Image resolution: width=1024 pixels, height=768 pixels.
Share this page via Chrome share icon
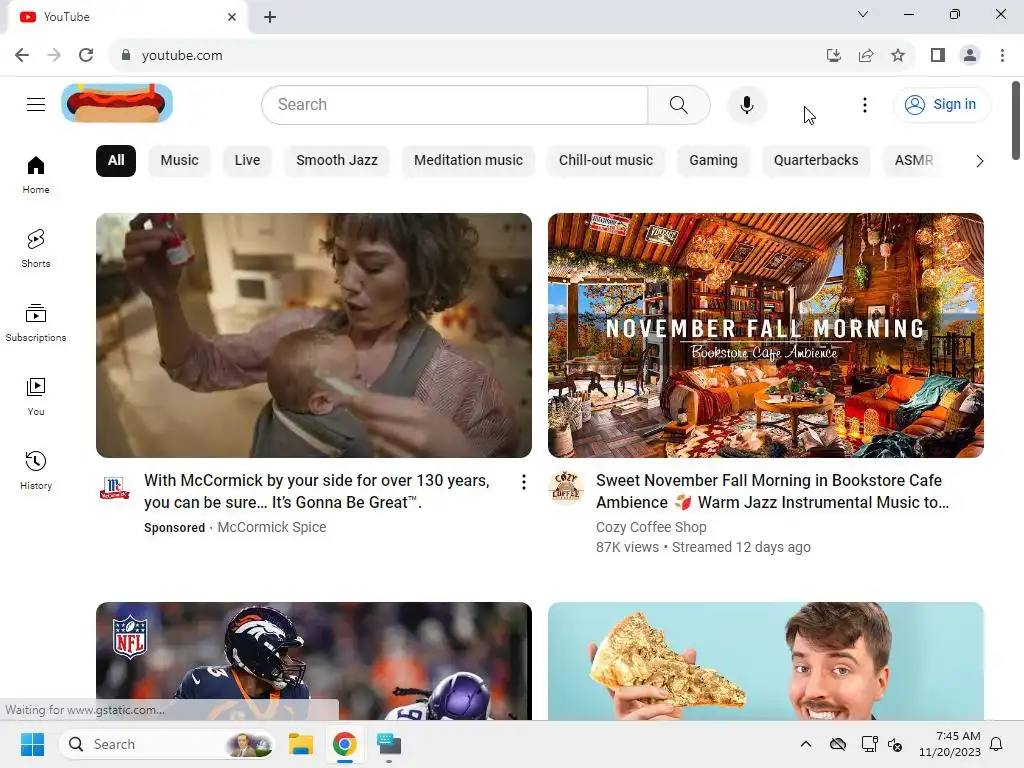[x=866, y=56]
